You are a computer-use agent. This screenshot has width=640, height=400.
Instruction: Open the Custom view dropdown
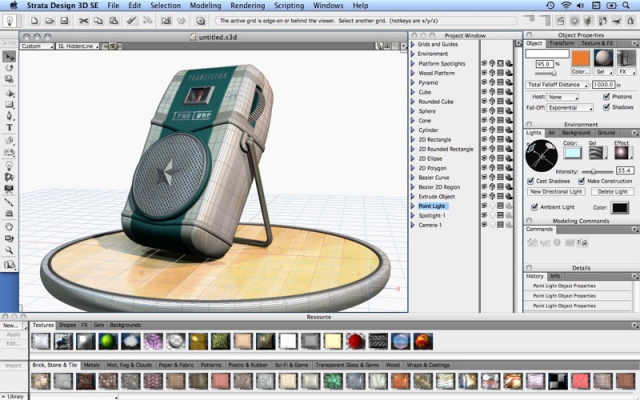[37, 46]
